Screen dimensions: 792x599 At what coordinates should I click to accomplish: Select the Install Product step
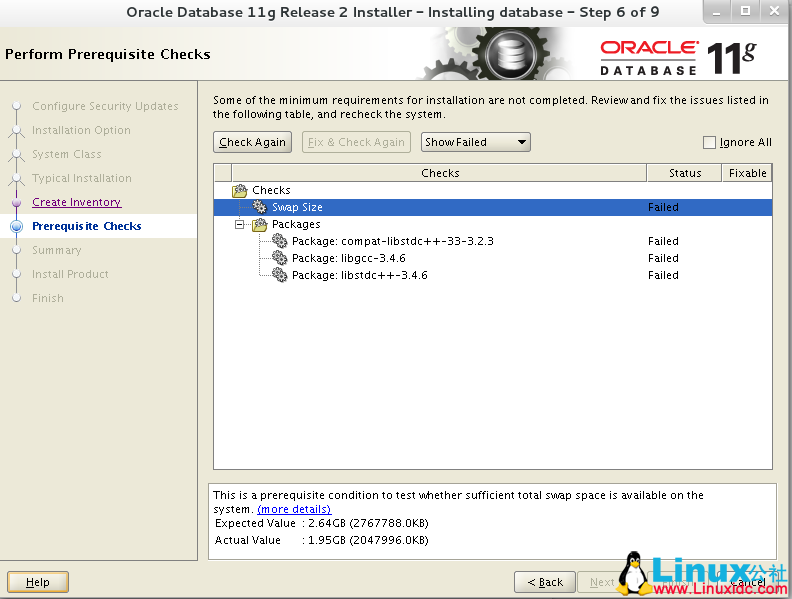[x=70, y=274]
